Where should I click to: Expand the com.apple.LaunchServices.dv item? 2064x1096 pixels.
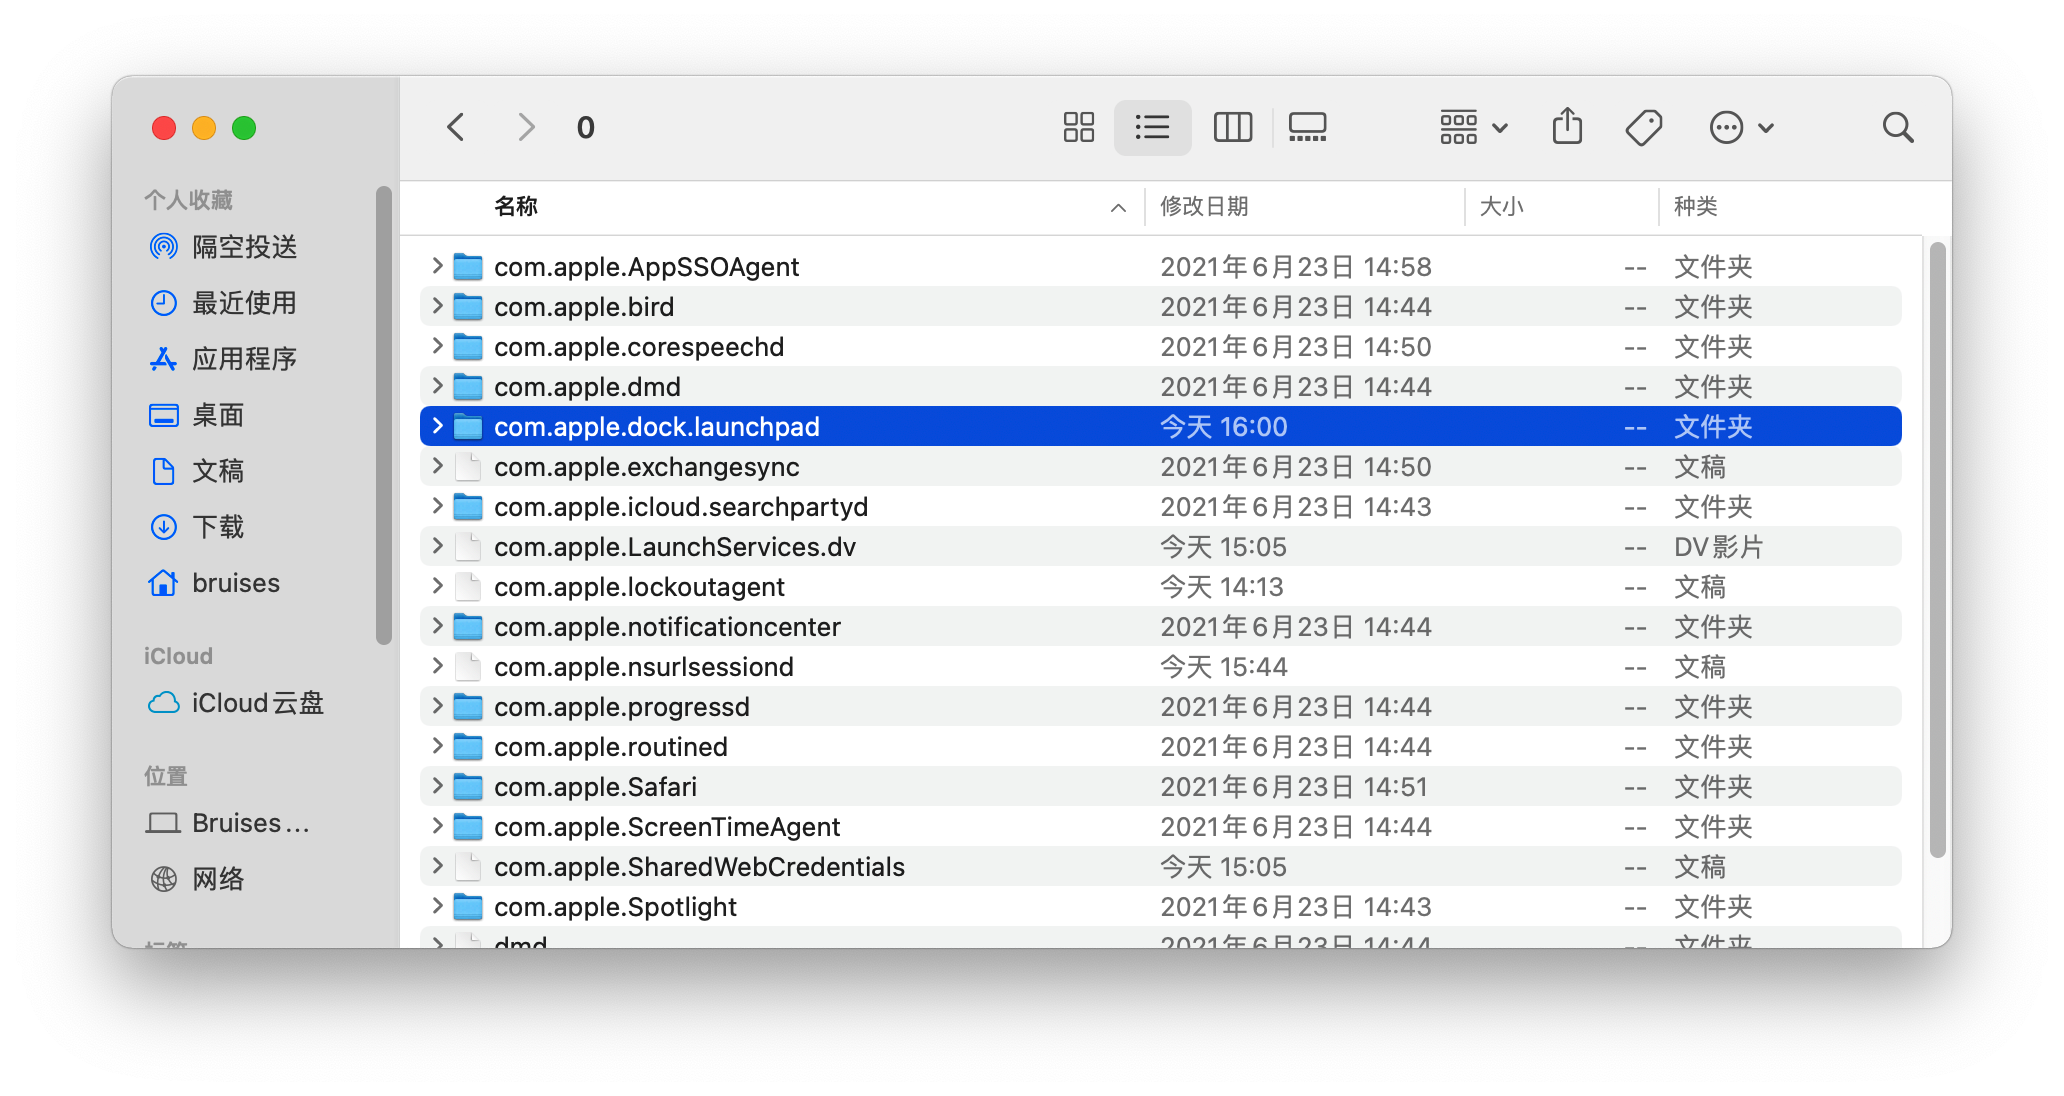tap(437, 546)
